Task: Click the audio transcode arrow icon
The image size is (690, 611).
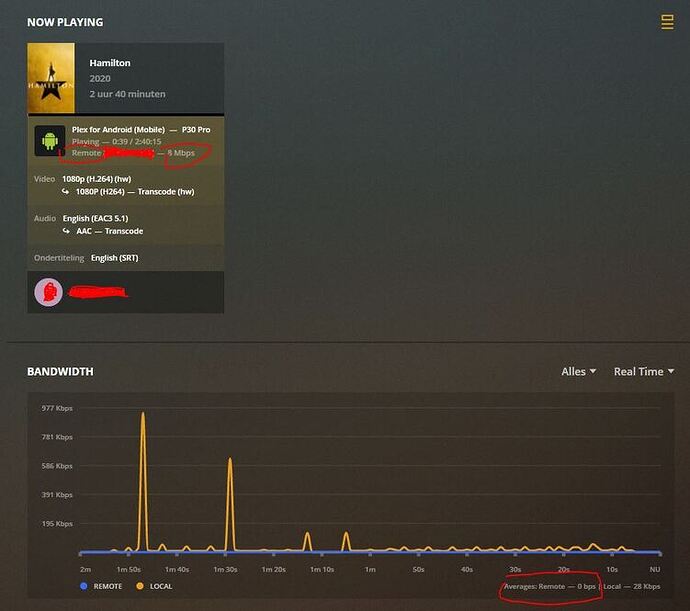Action: pyautogui.click(x=66, y=231)
